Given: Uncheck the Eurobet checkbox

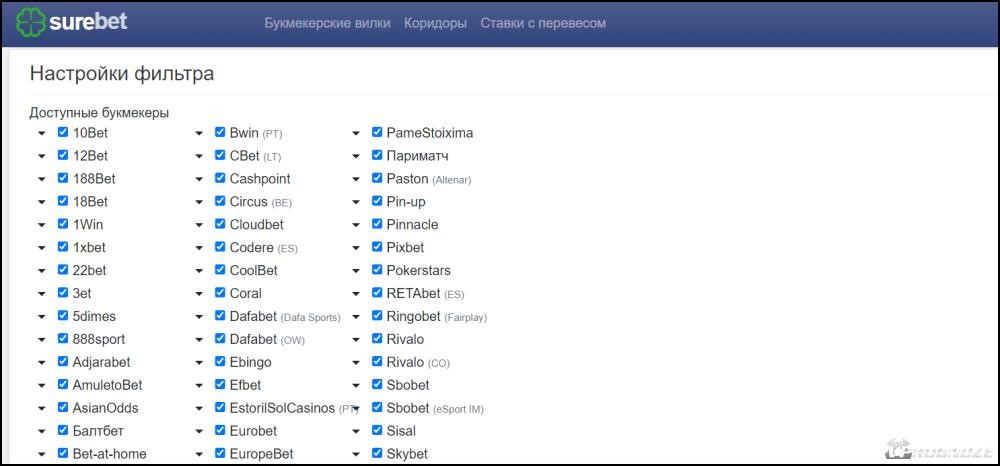Looking at the screenshot, I should coord(219,430).
